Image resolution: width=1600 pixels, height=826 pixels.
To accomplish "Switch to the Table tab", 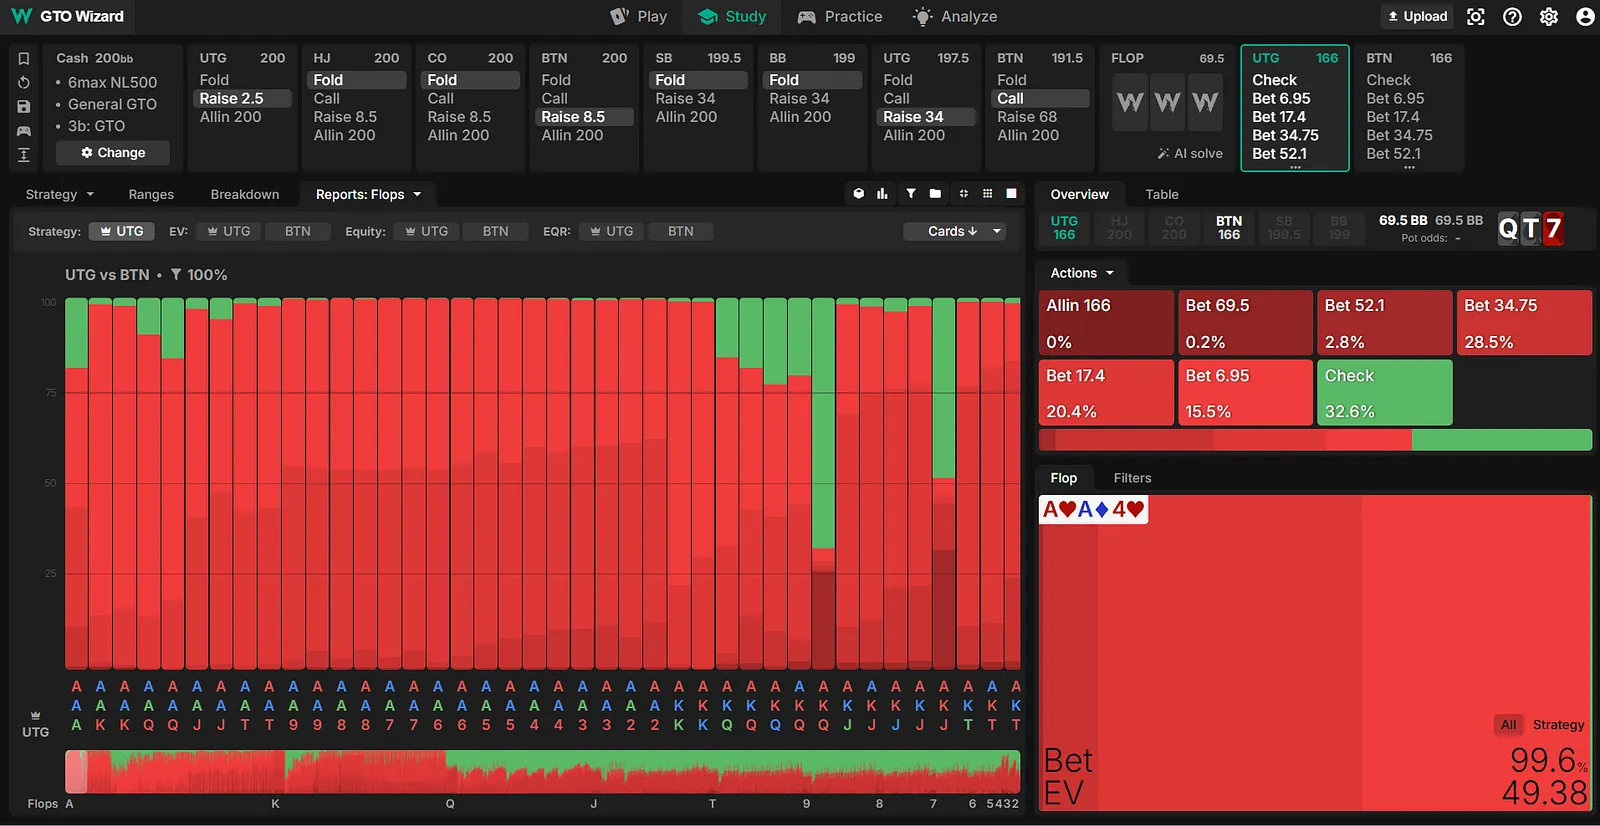I will (x=1161, y=194).
